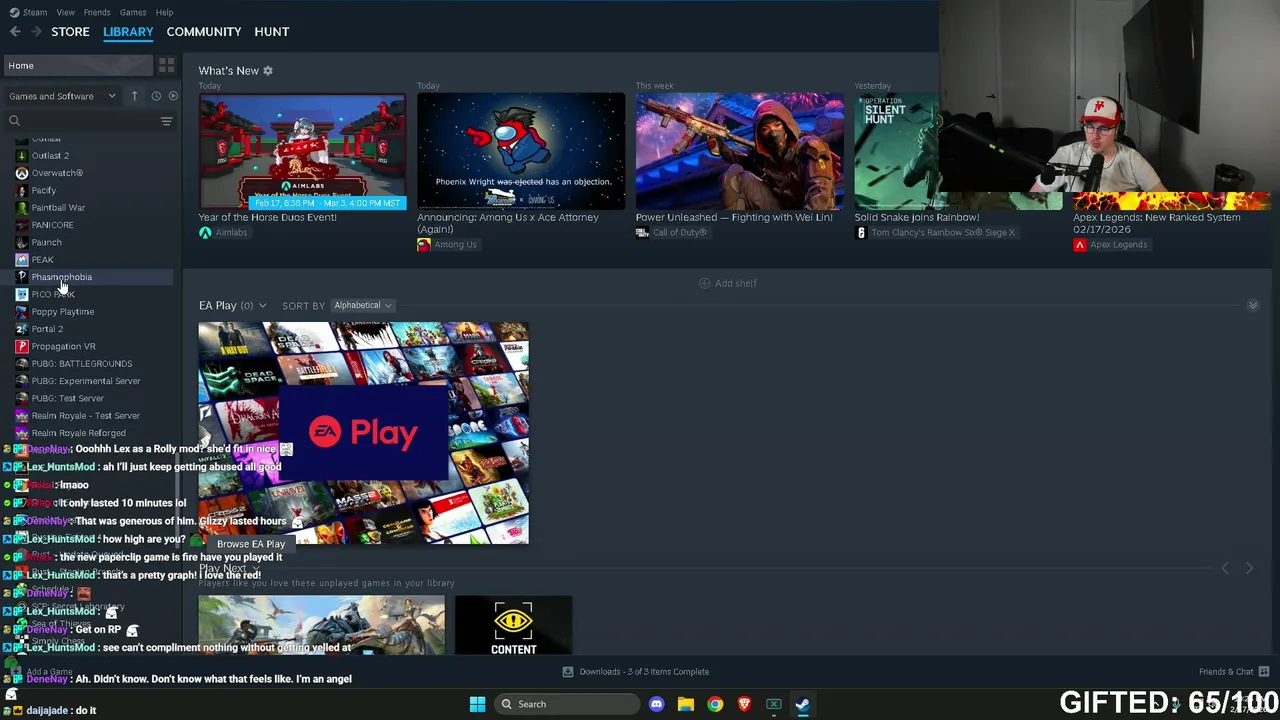Viewport: 1280px width, 720px height.
Task: Click Home library button
Action: click(77, 65)
